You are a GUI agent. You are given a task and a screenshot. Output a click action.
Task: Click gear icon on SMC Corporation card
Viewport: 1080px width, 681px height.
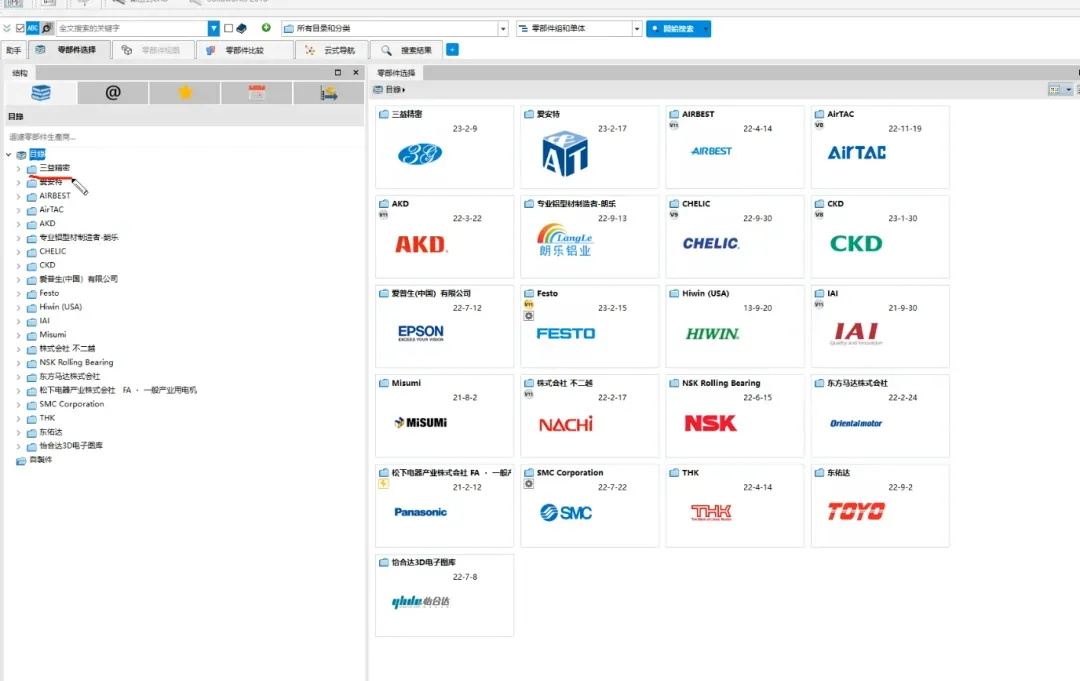pos(528,484)
